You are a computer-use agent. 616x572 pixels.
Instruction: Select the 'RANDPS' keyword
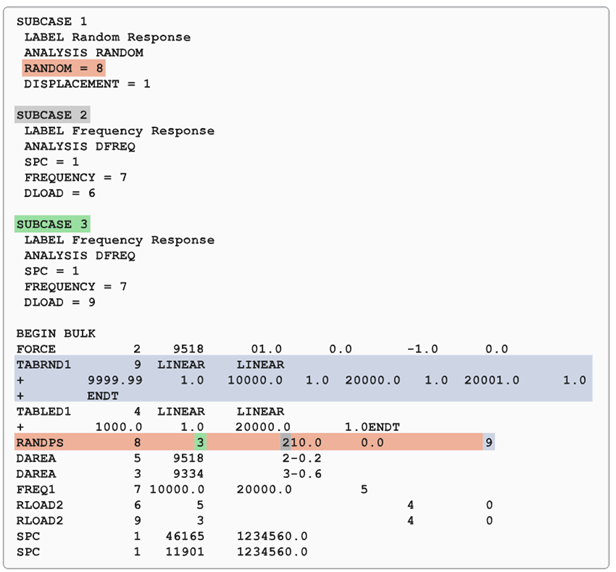tap(40, 442)
